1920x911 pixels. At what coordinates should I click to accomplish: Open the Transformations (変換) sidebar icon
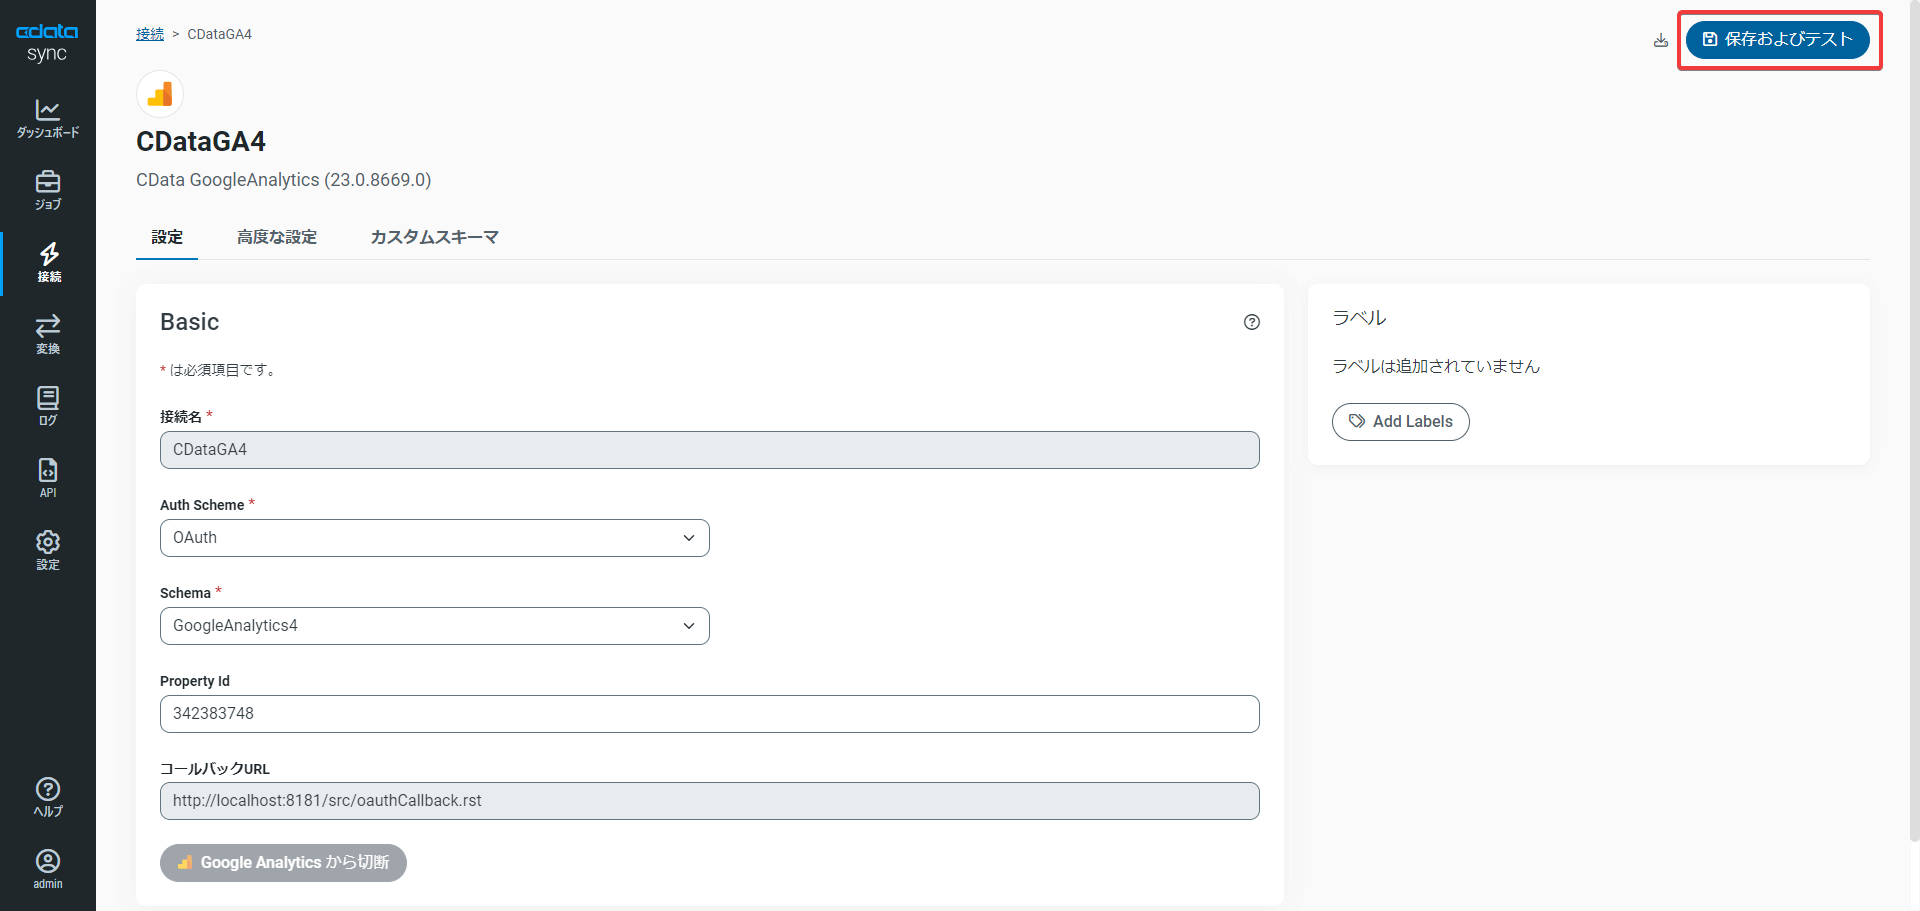[x=48, y=334]
